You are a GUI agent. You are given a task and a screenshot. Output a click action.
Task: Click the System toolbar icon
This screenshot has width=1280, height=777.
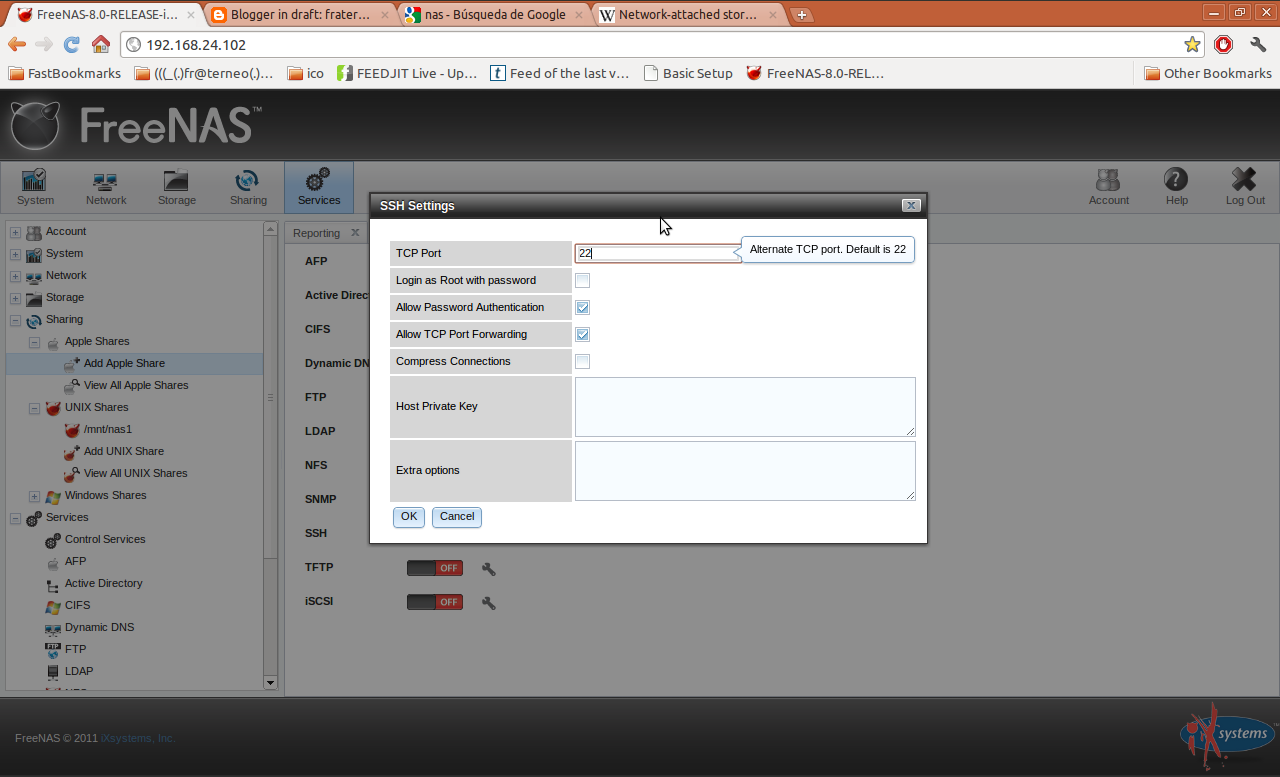[34, 186]
